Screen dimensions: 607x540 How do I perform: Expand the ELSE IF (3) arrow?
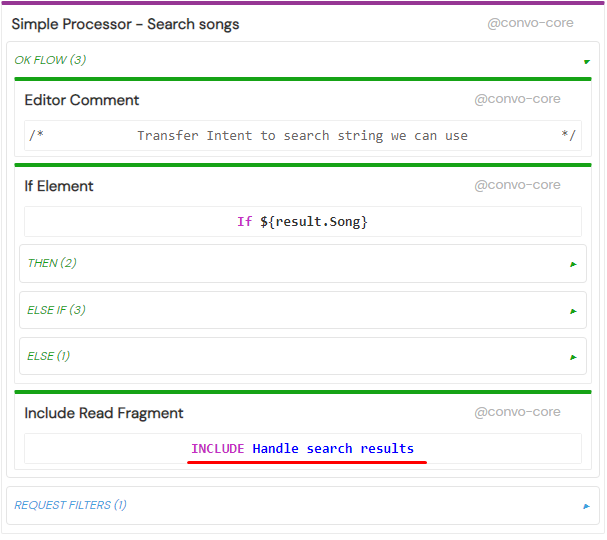pyautogui.click(x=573, y=311)
